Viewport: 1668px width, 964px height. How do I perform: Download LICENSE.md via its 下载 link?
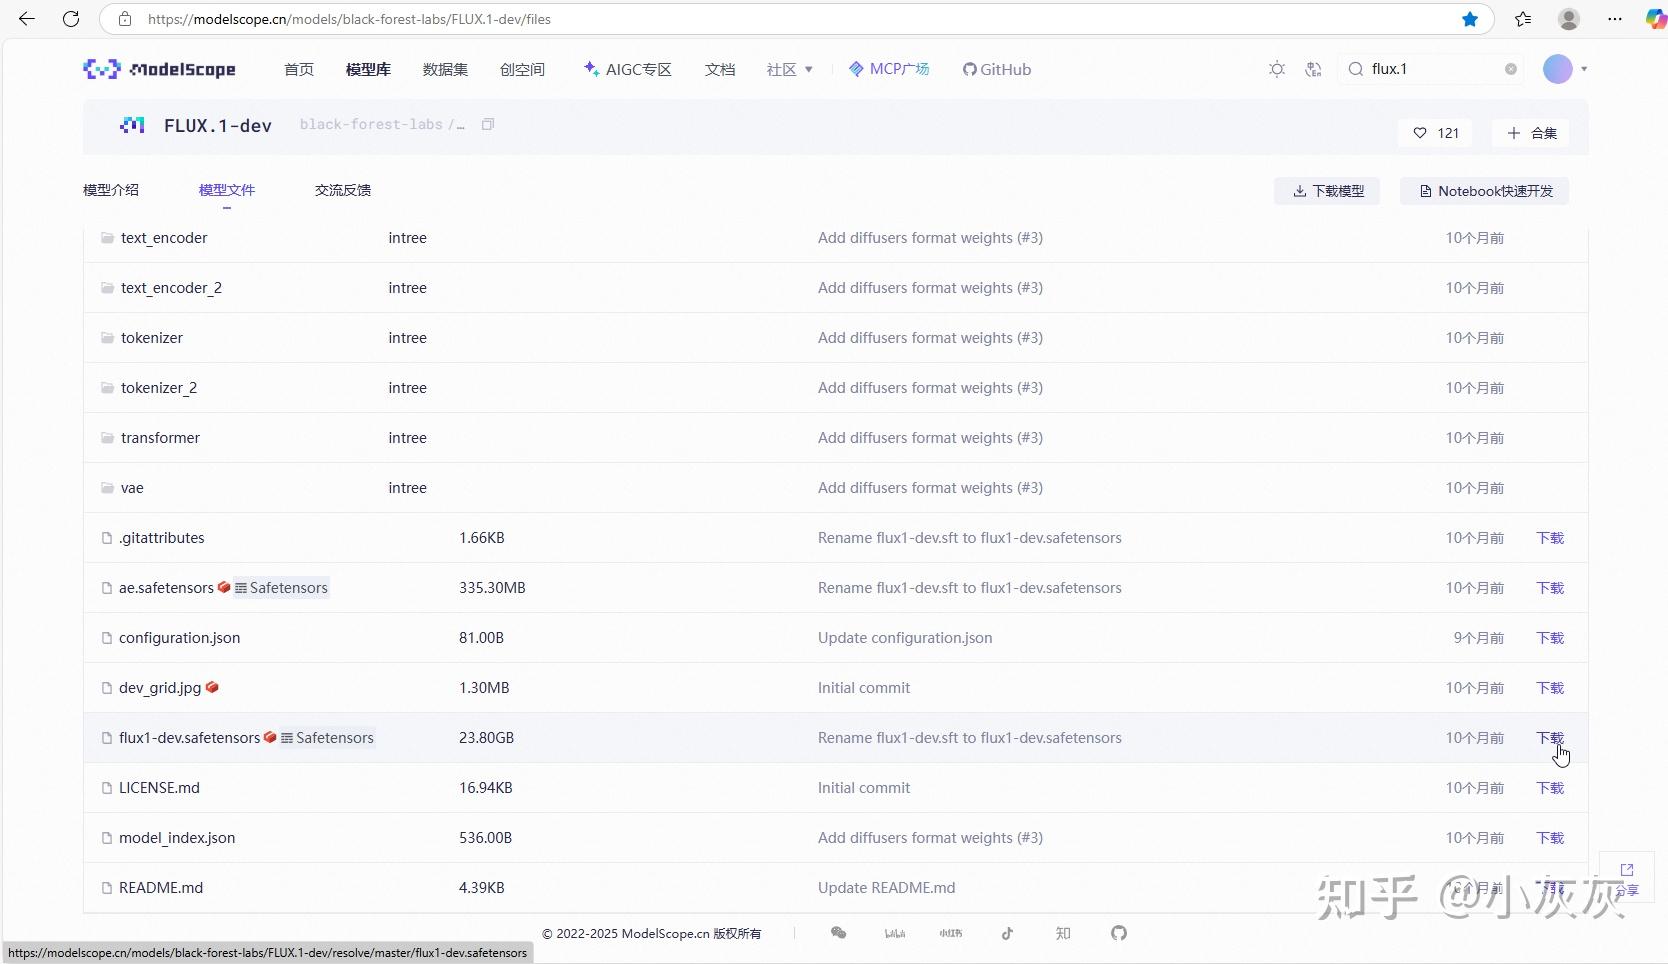pos(1550,788)
